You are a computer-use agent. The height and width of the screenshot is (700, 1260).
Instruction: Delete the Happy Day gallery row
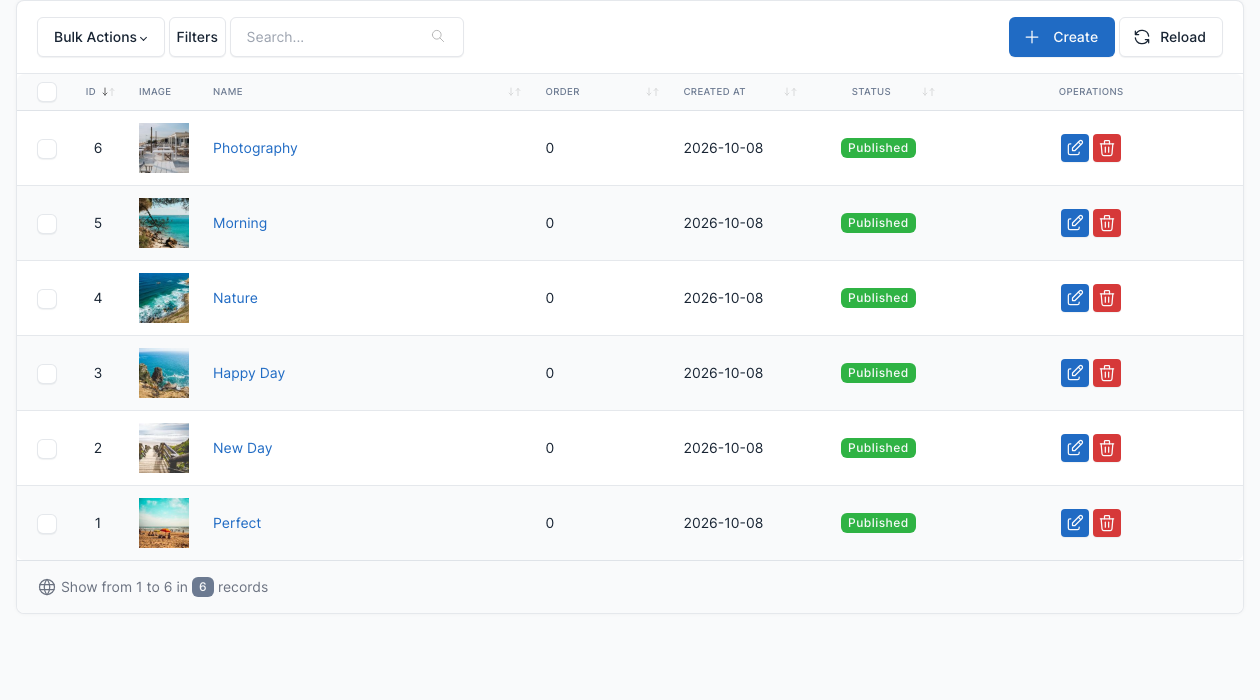click(x=1107, y=373)
